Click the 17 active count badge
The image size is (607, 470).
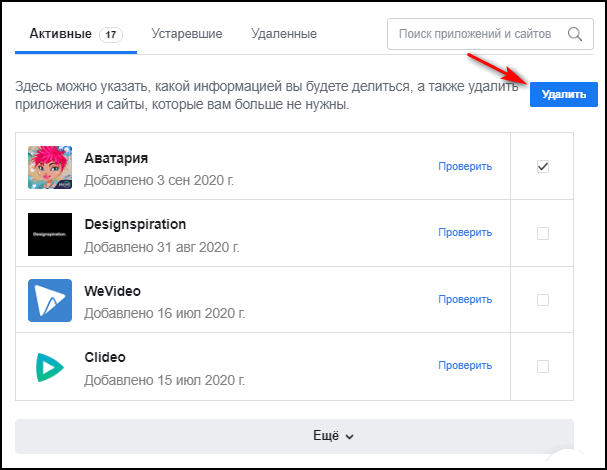pos(111,35)
